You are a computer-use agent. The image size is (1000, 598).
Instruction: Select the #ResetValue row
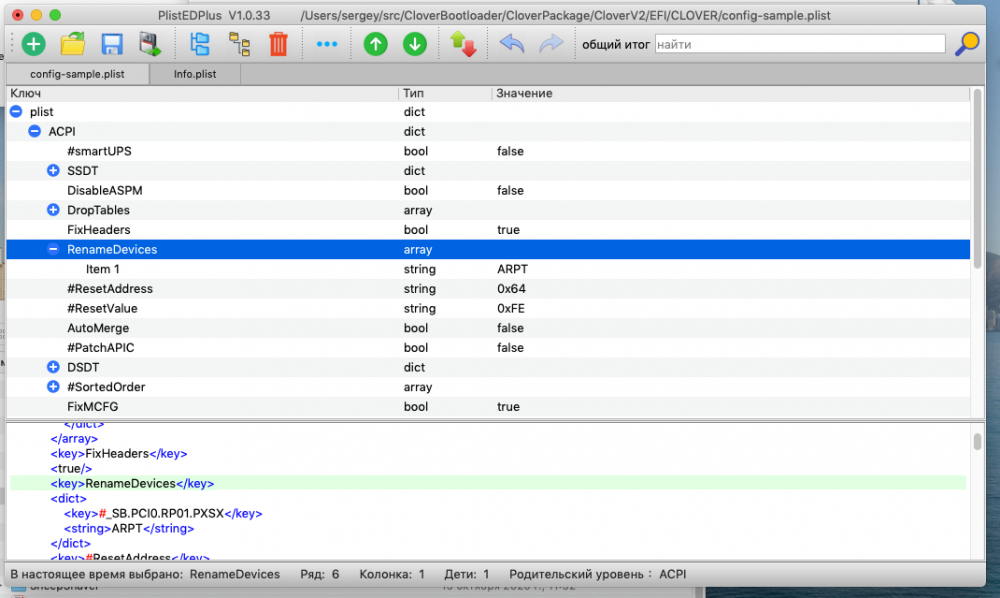pos(488,309)
